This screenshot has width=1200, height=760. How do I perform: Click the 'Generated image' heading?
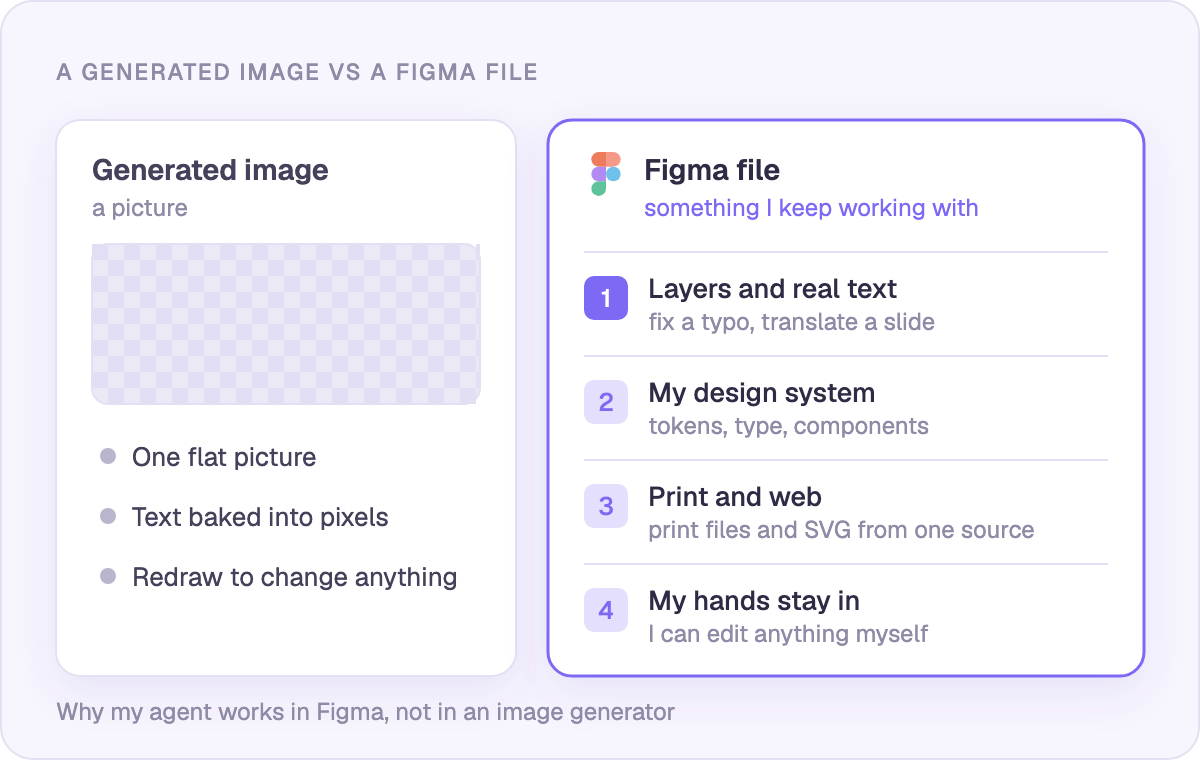pos(210,171)
